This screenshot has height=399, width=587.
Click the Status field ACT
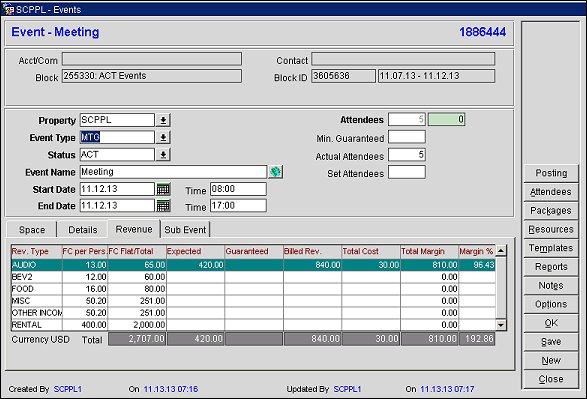[117, 155]
